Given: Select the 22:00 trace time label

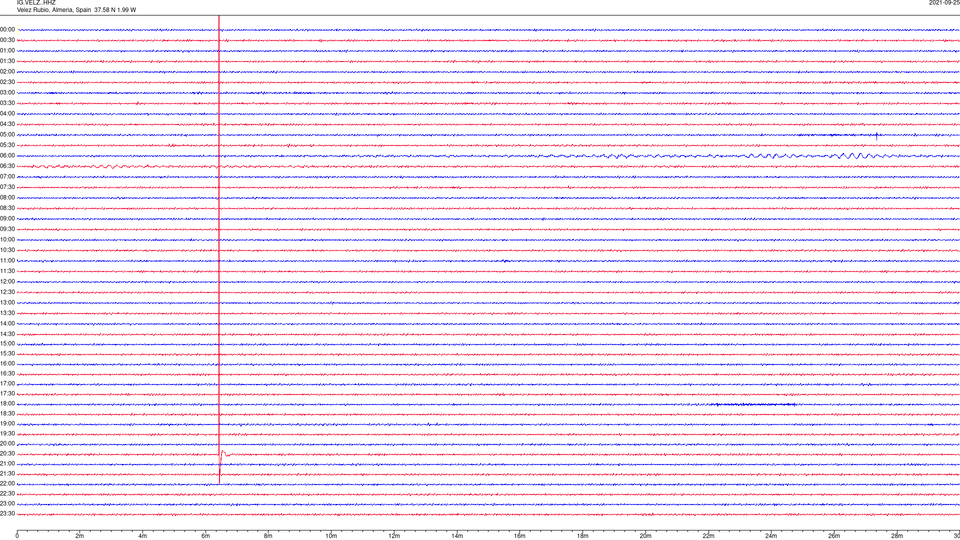Looking at the screenshot, I should tap(7, 484).
